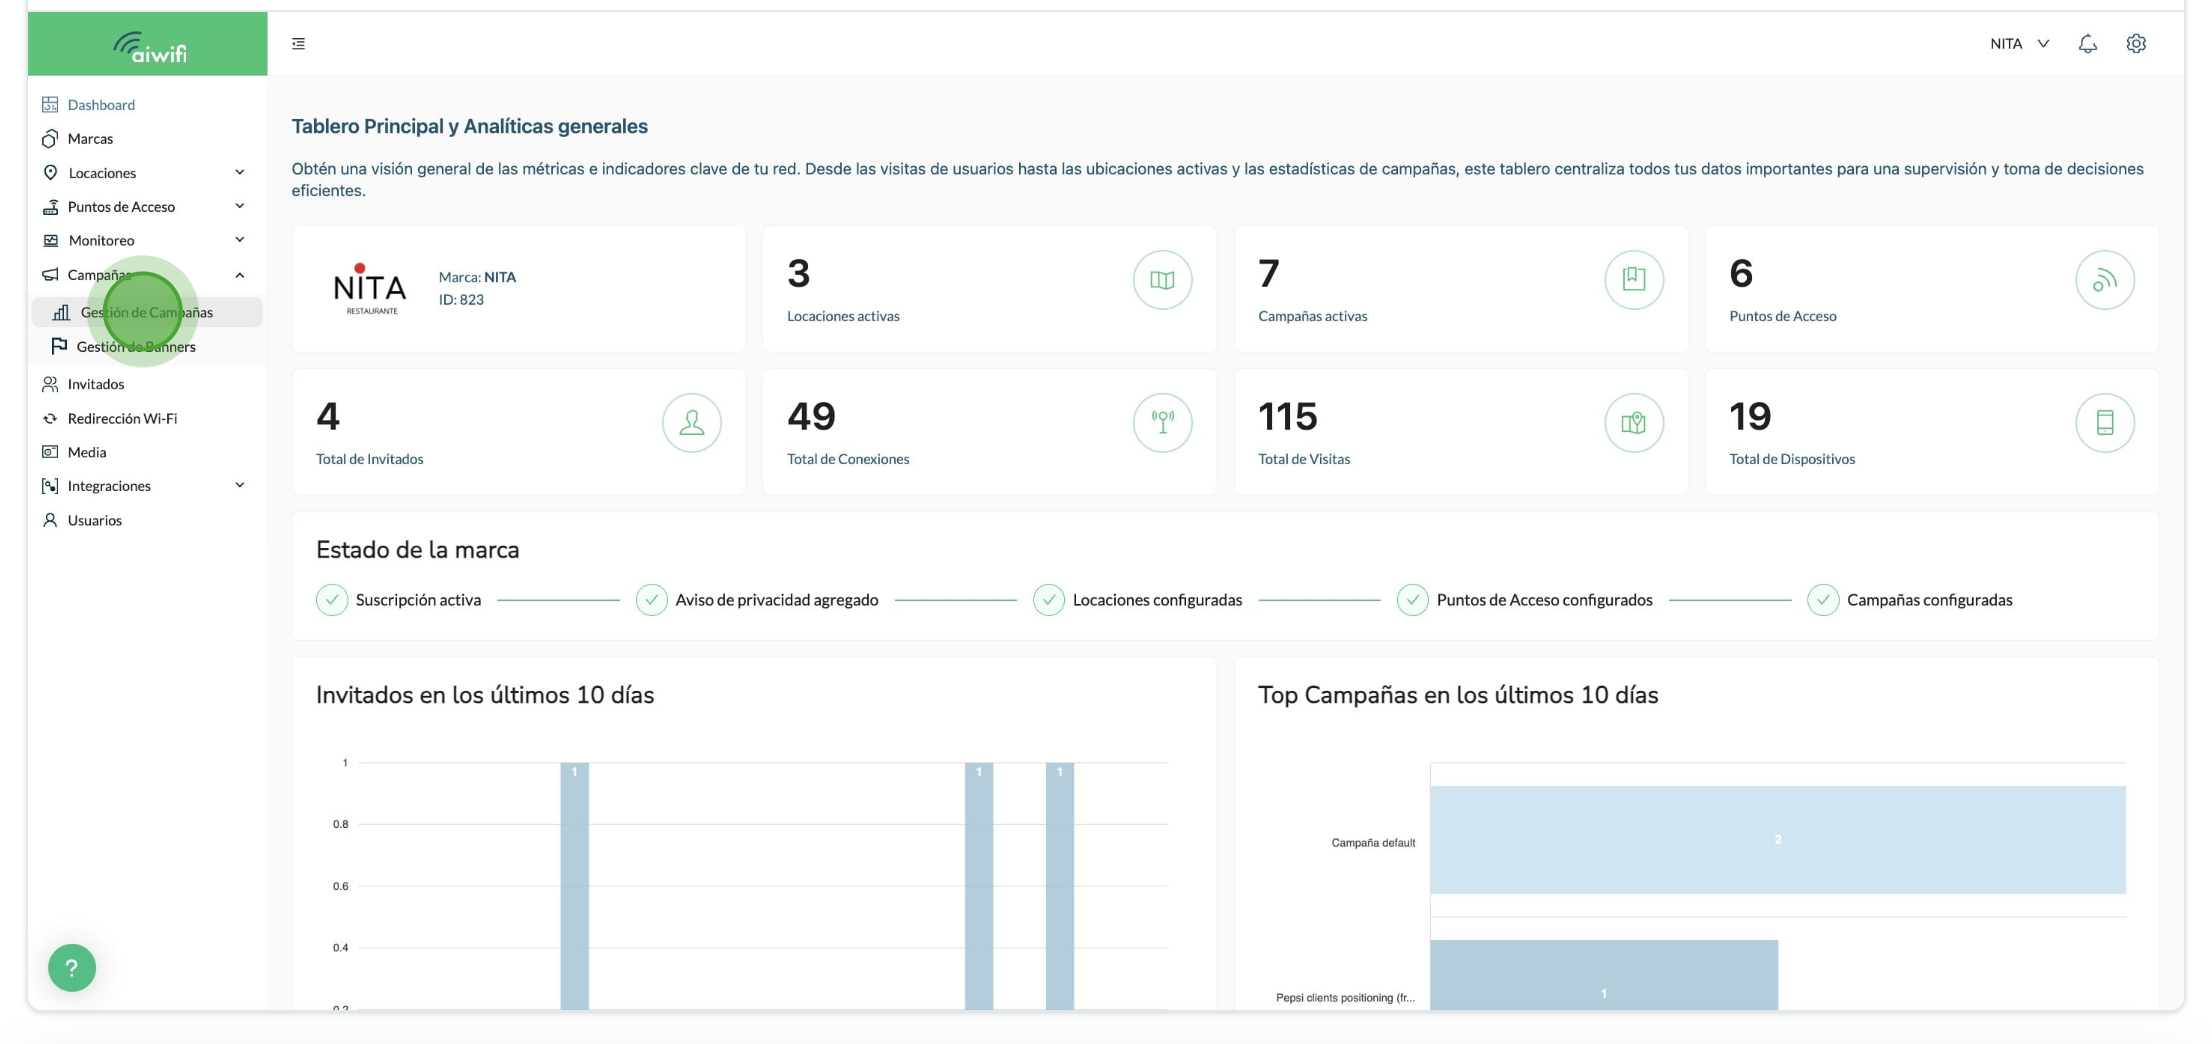
Task: Click the Dashboard grid icon
Action: 50,104
